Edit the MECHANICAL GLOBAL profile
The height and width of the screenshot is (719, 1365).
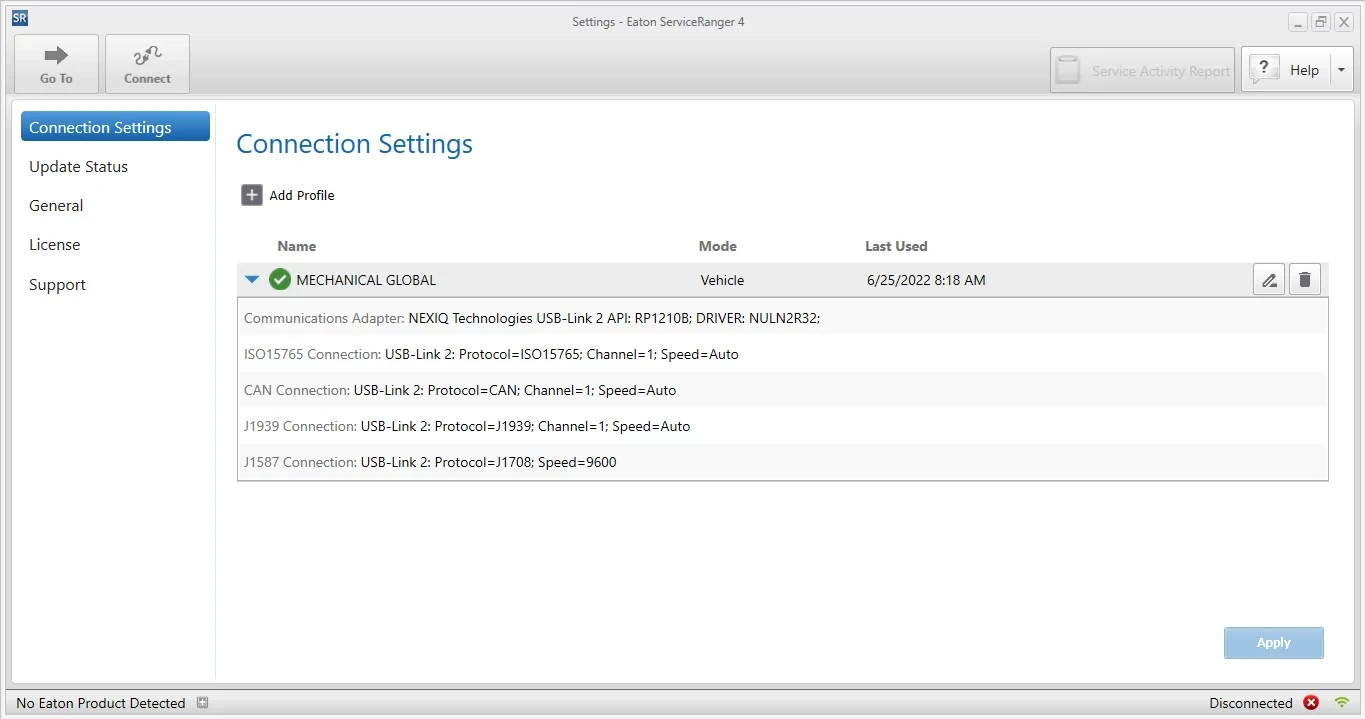tap(1269, 280)
